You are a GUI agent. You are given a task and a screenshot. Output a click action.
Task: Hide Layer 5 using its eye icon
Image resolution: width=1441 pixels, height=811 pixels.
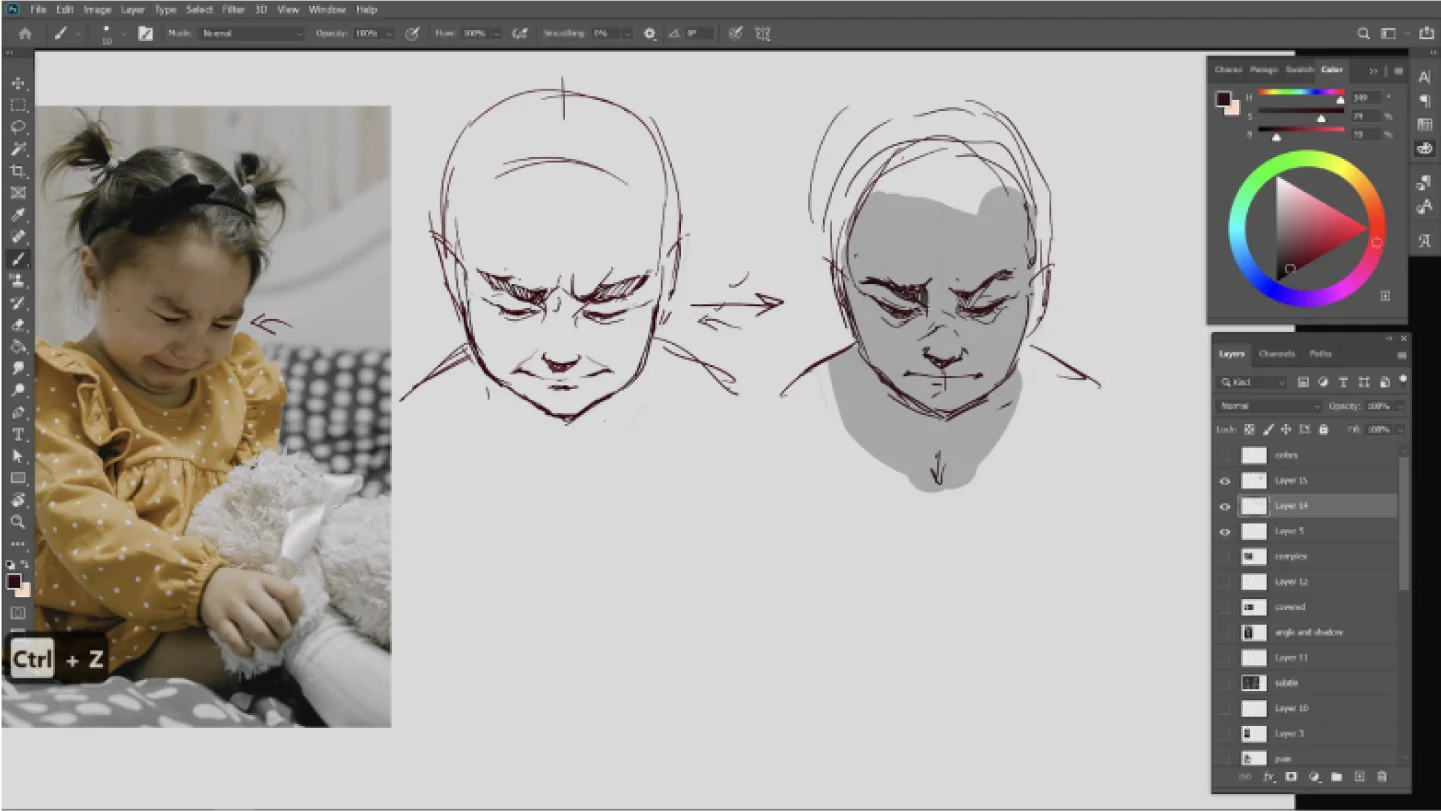coord(1225,531)
